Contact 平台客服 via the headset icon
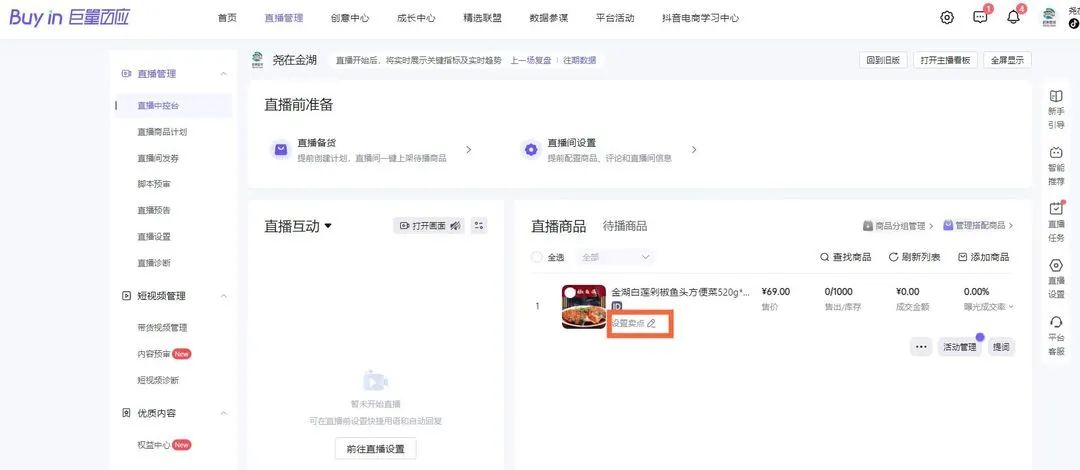1080x470 pixels. pyautogui.click(x=1055, y=322)
